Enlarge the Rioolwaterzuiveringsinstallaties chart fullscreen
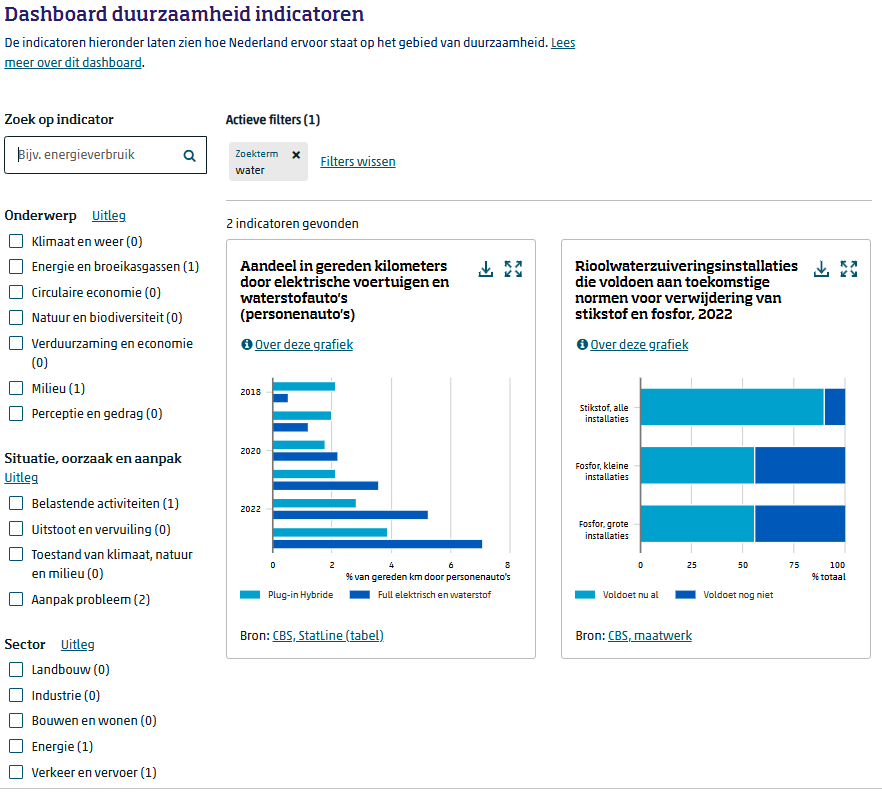Image resolution: width=882 pixels, height=792 pixels. pos(849,269)
